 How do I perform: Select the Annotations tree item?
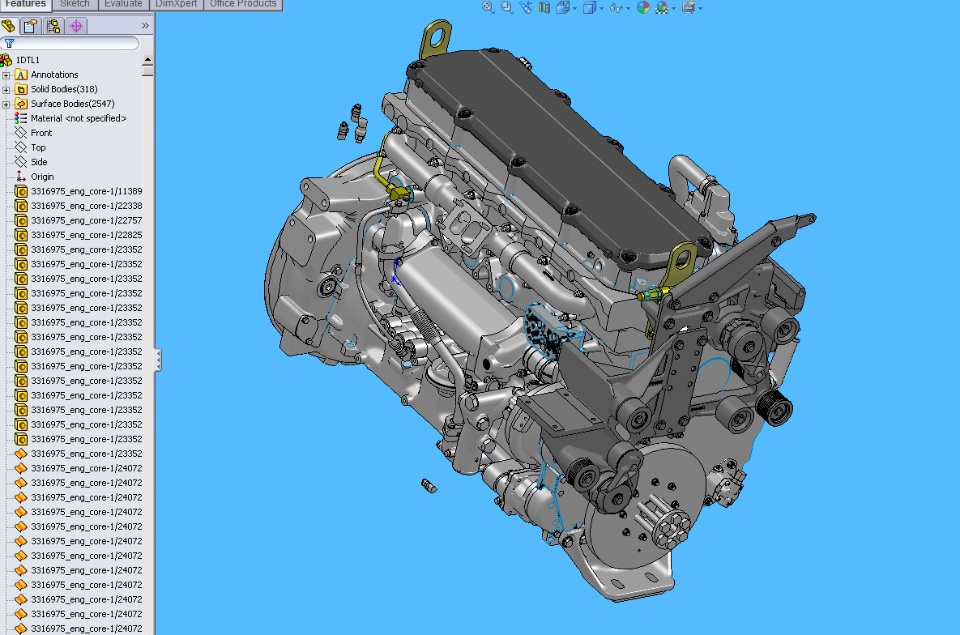(54, 75)
